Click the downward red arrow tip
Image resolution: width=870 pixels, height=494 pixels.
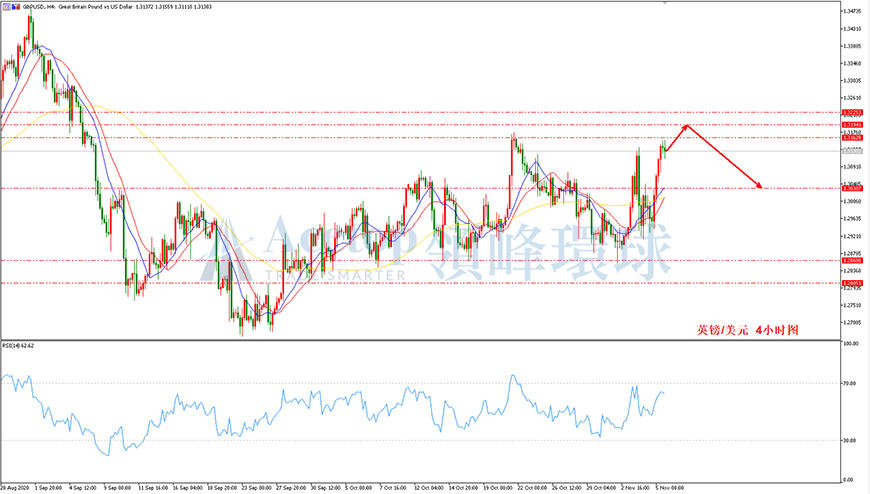pyautogui.click(x=759, y=186)
